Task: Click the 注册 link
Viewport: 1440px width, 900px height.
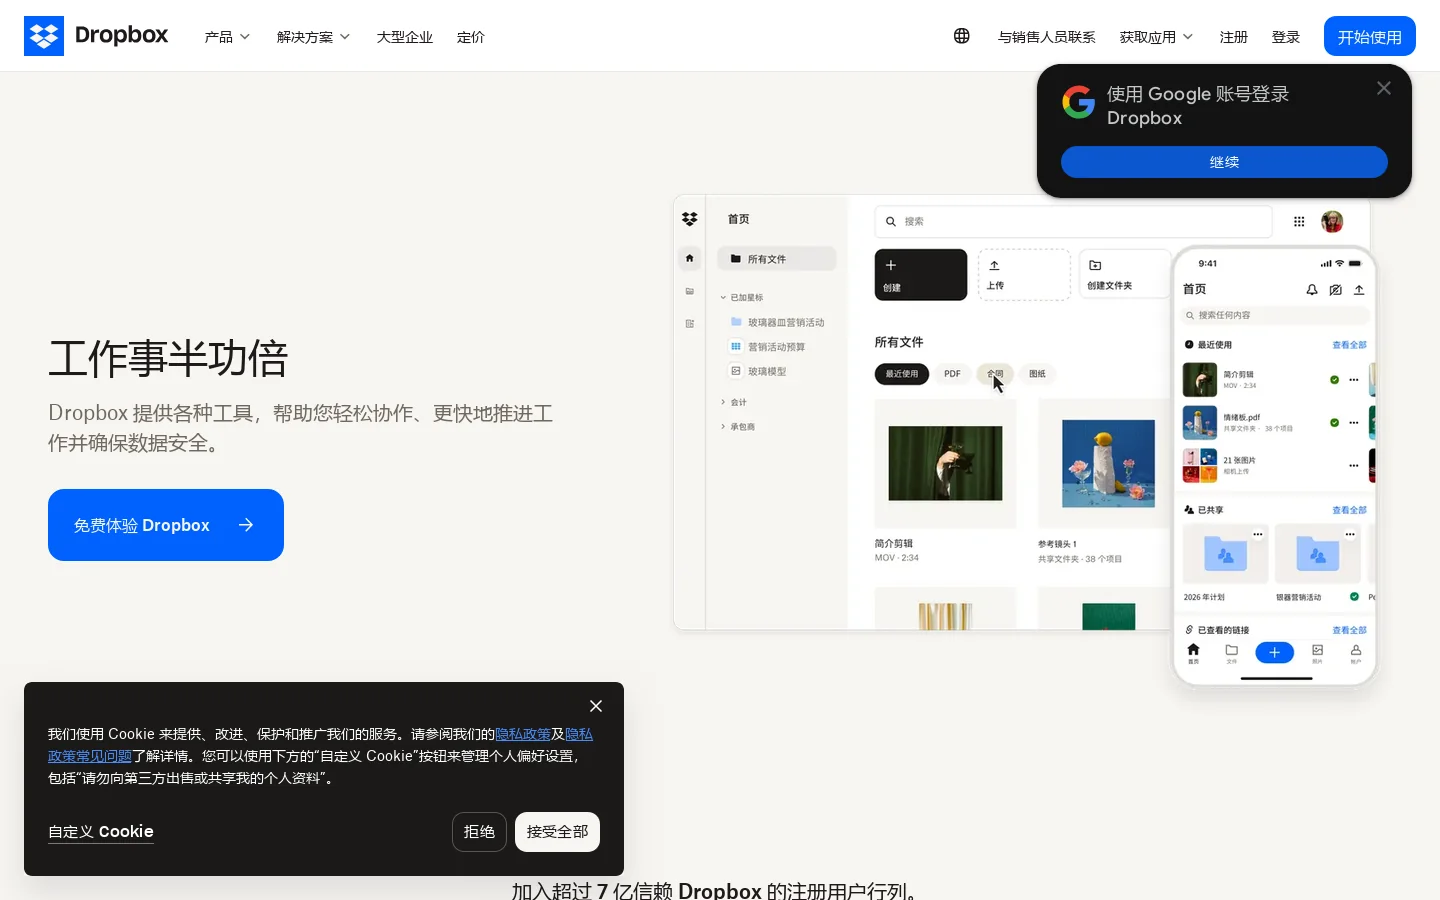Action: [1233, 37]
